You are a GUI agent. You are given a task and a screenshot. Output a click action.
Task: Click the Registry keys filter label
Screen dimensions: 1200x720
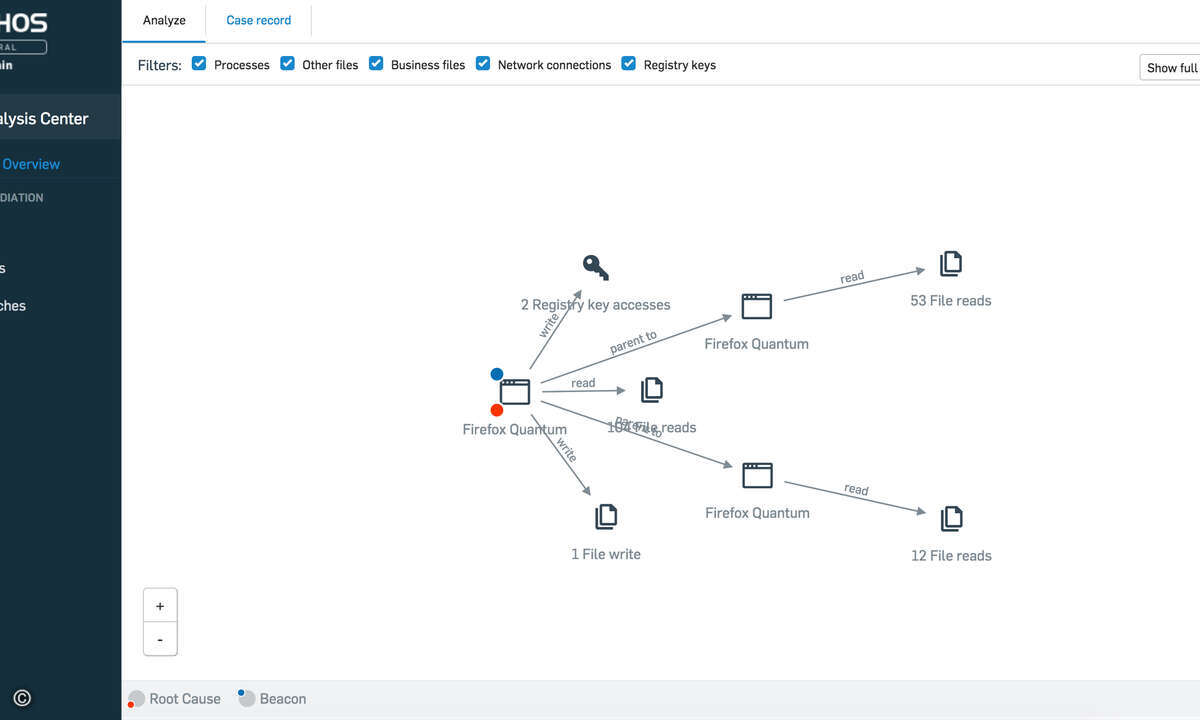[x=680, y=65]
